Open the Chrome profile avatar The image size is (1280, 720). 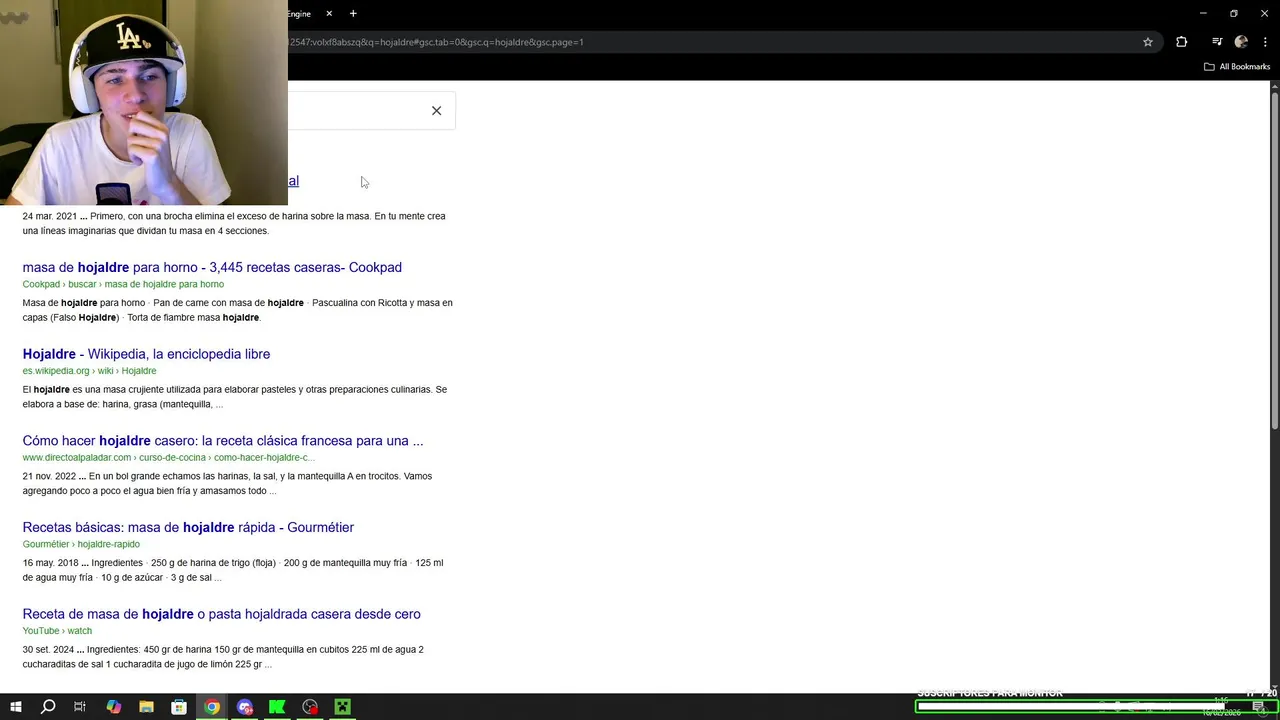[1241, 42]
